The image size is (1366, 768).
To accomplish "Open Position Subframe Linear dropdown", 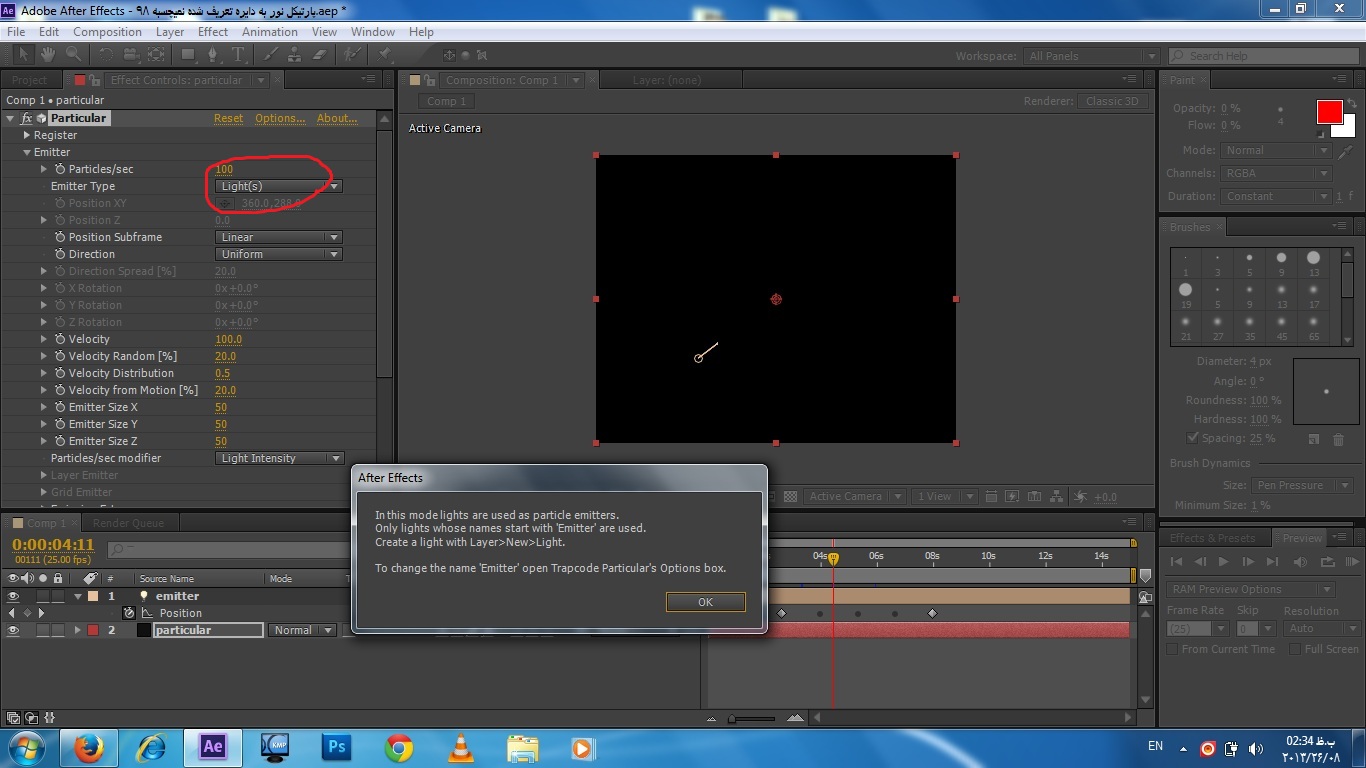I will (279, 237).
